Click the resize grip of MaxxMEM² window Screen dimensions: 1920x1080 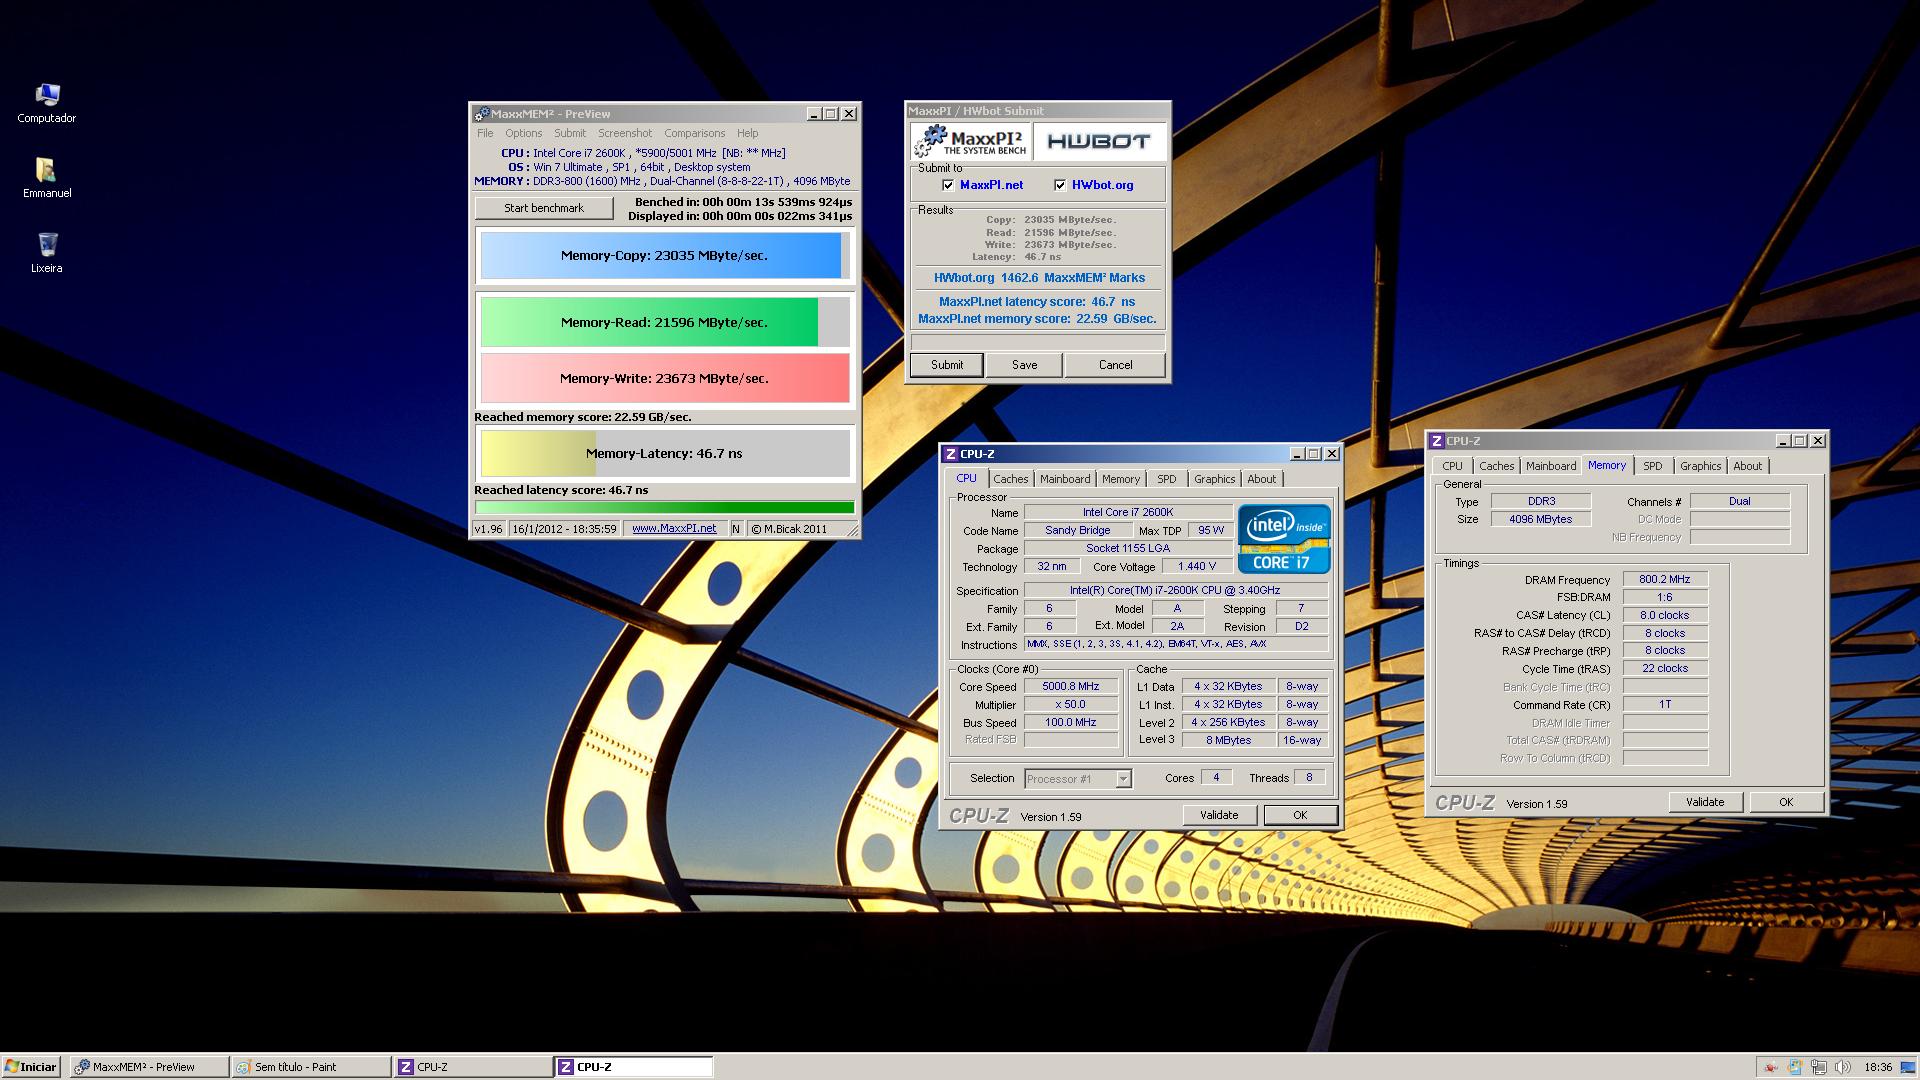coord(853,531)
